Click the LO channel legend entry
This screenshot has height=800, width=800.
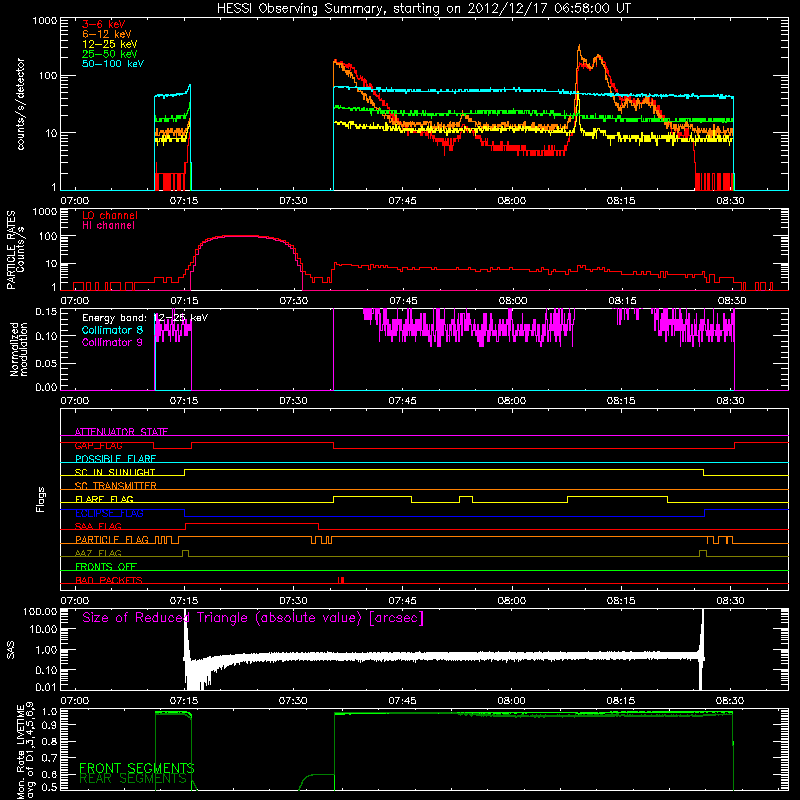[110, 215]
